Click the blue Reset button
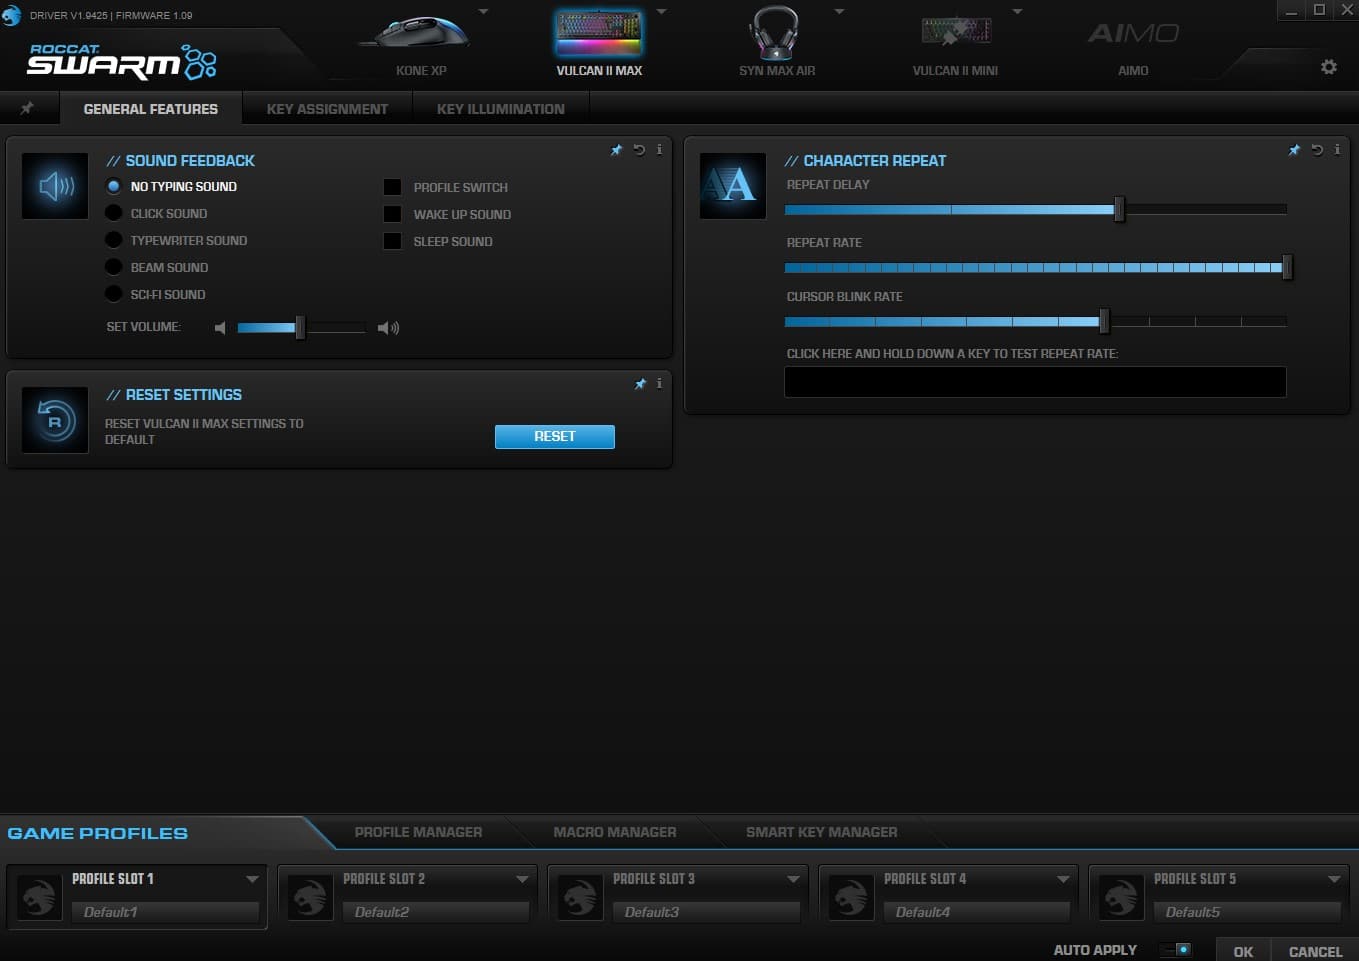1359x961 pixels. 555,437
